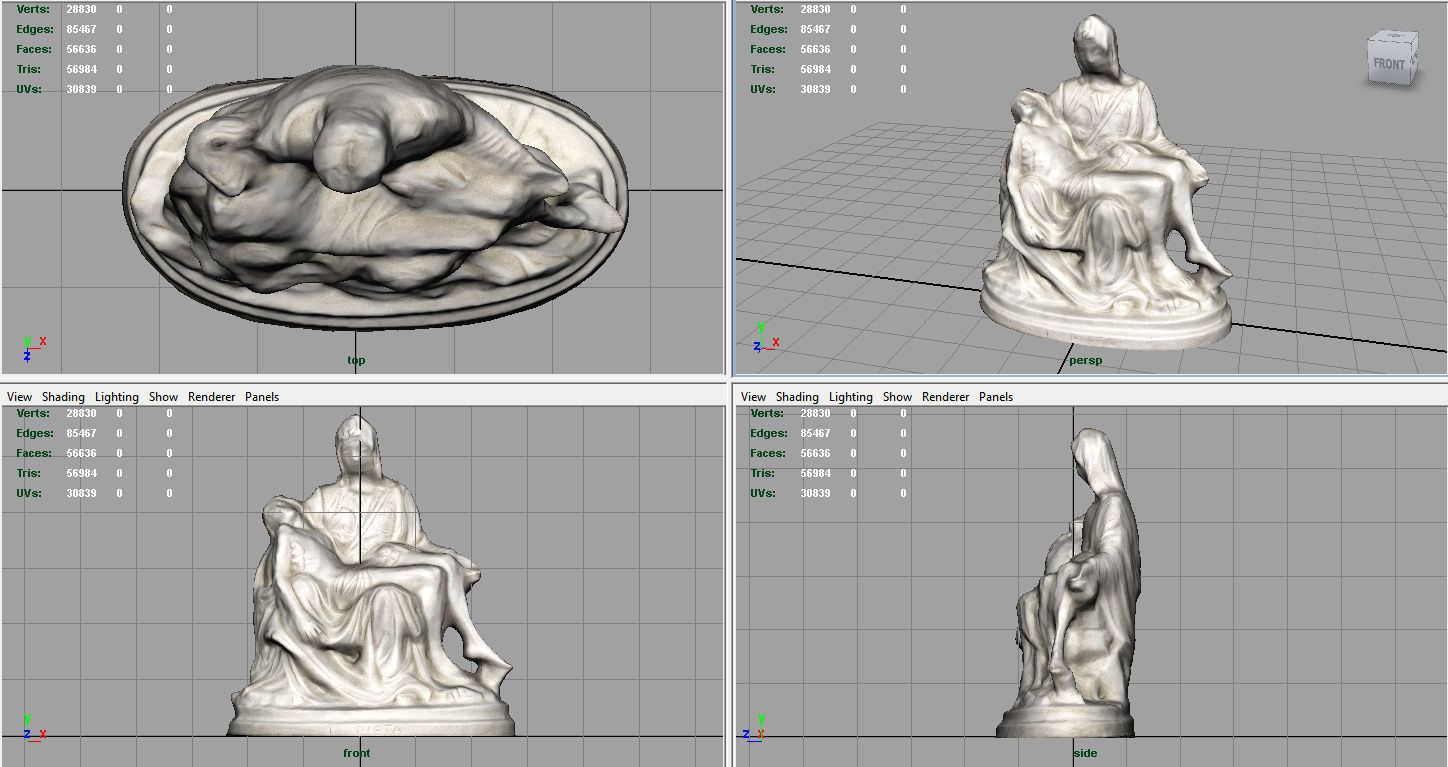Click "Edges:" label in the top view HUD

(33, 29)
